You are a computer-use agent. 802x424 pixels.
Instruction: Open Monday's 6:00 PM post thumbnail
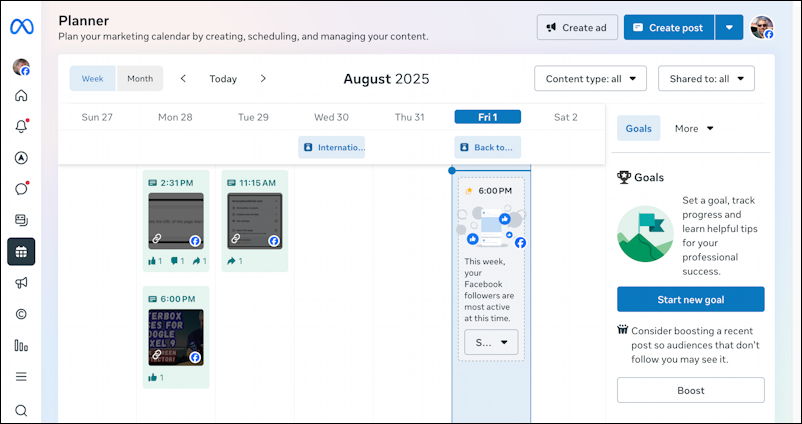pyautogui.click(x=176, y=337)
